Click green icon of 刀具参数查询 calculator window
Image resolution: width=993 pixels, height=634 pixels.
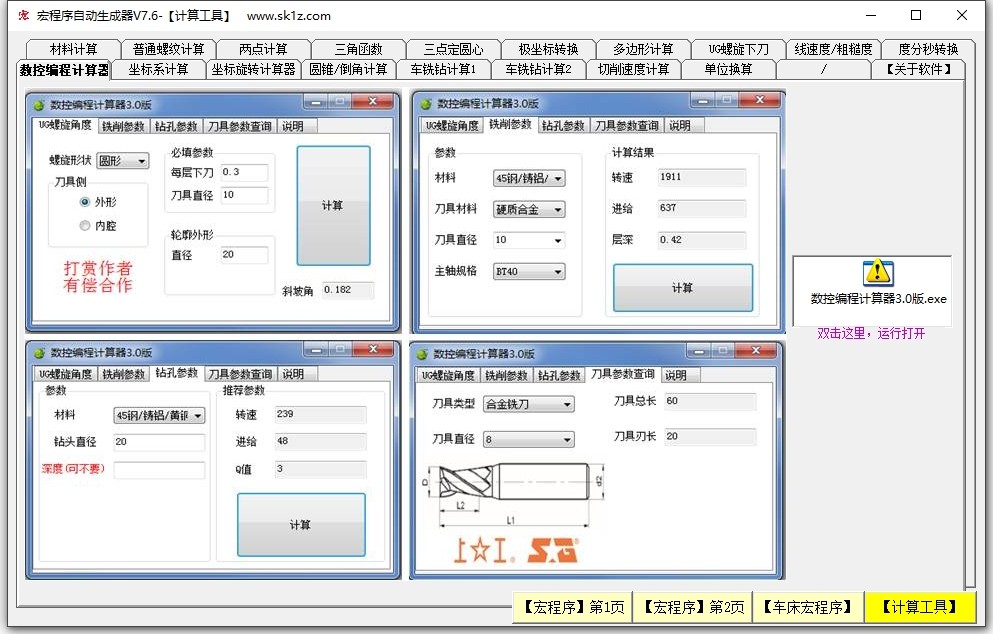[x=422, y=353]
